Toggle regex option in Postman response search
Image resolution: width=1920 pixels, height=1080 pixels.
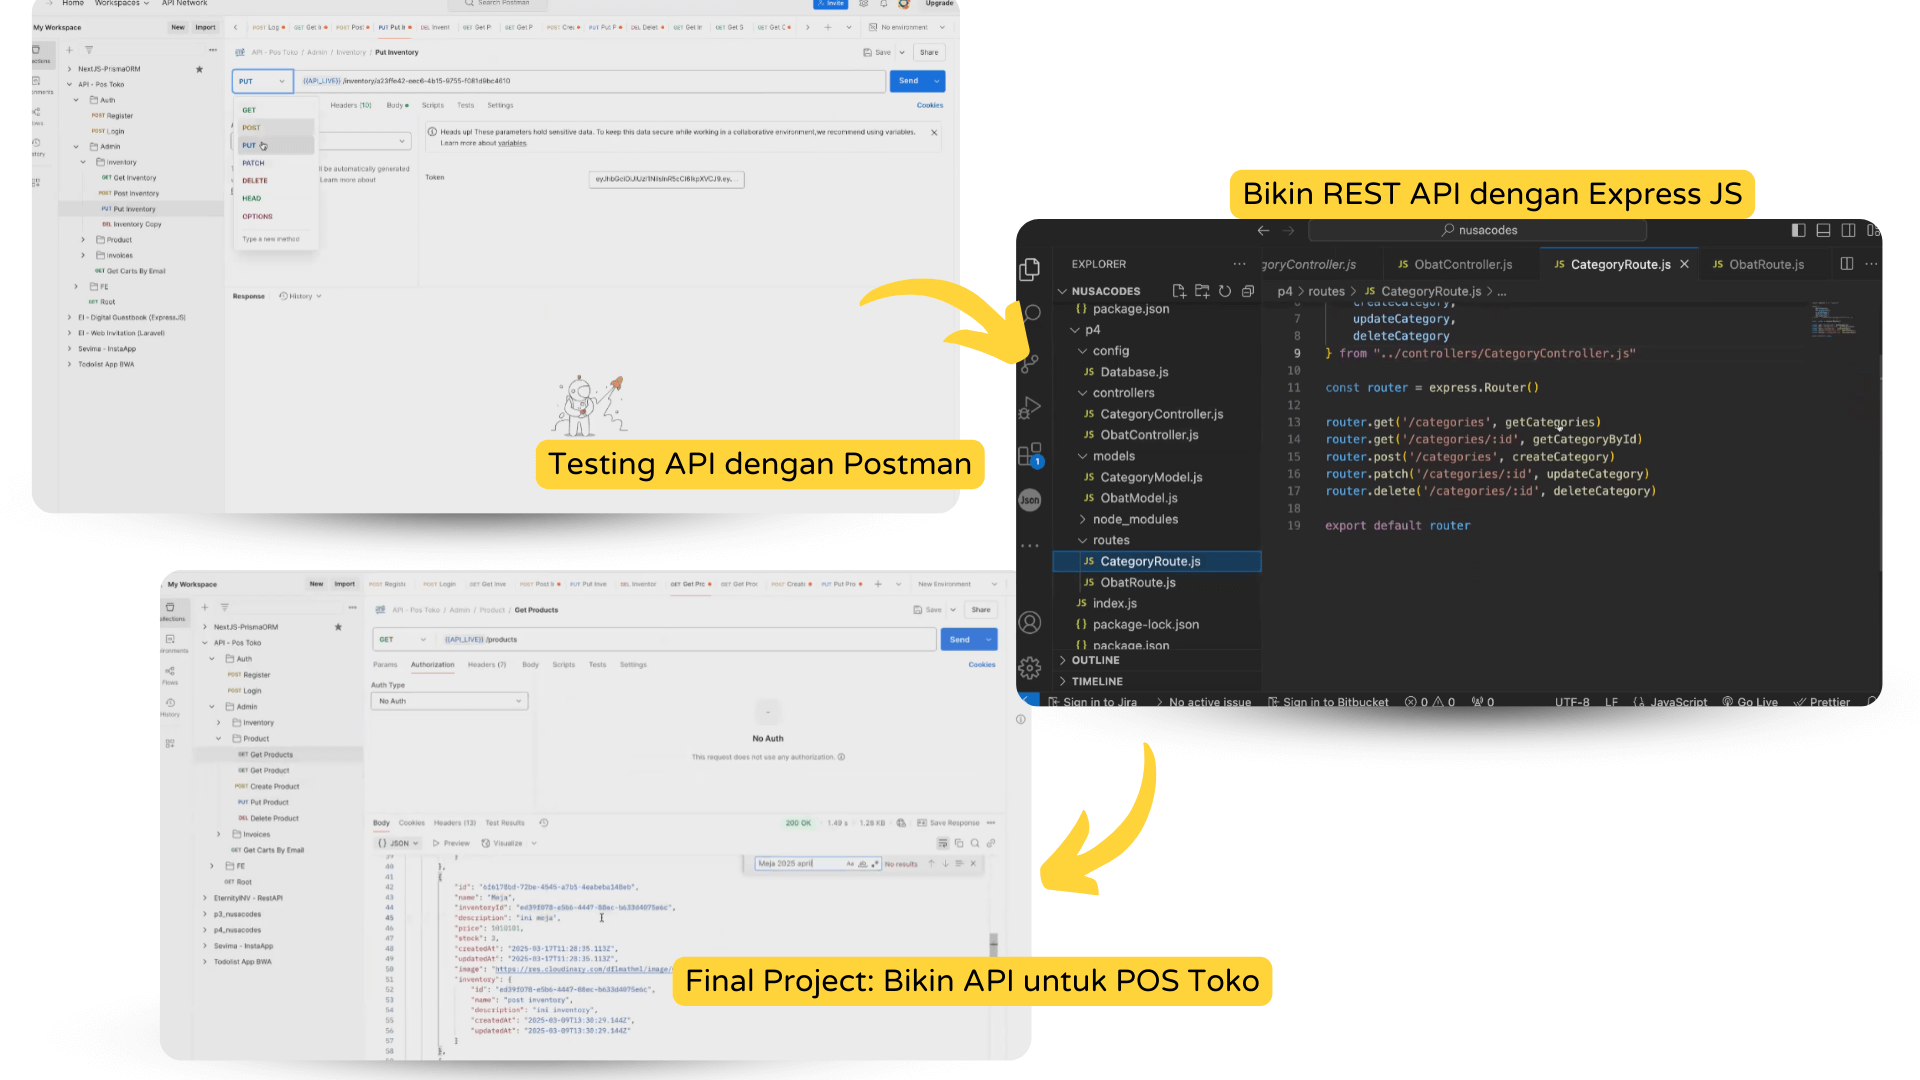point(875,863)
